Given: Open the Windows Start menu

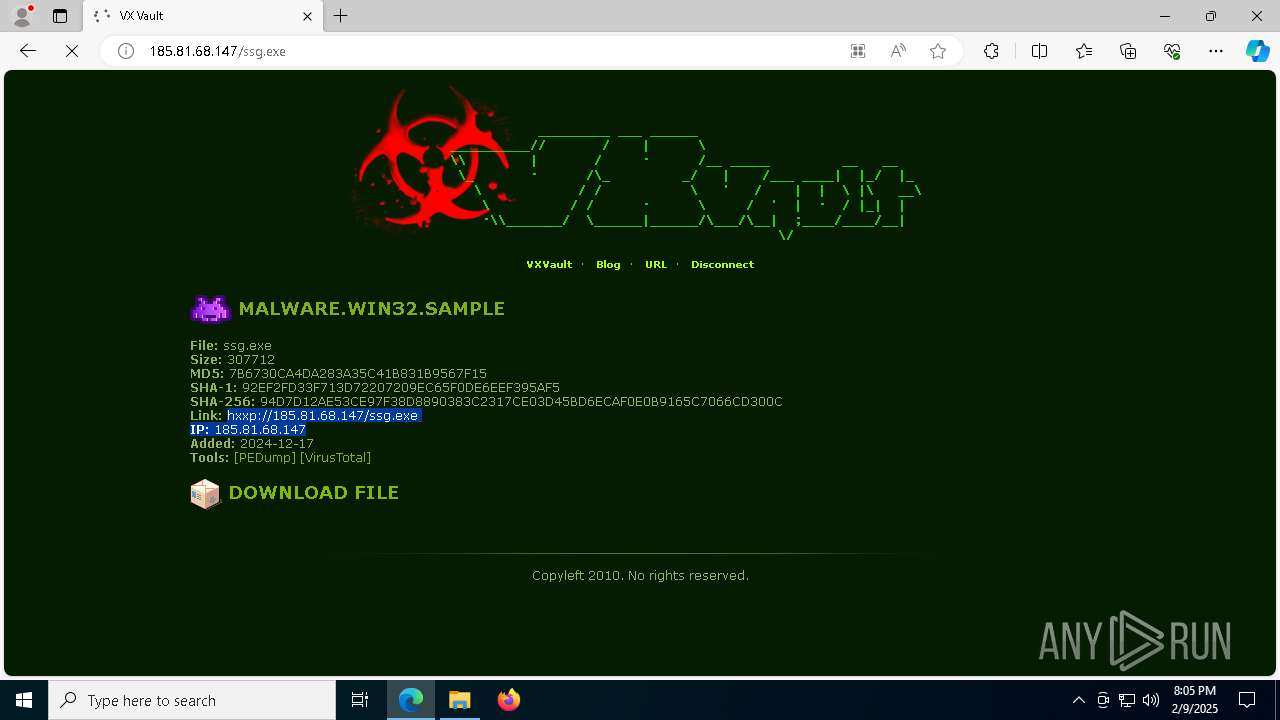Looking at the screenshot, I should pyautogui.click(x=24, y=700).
